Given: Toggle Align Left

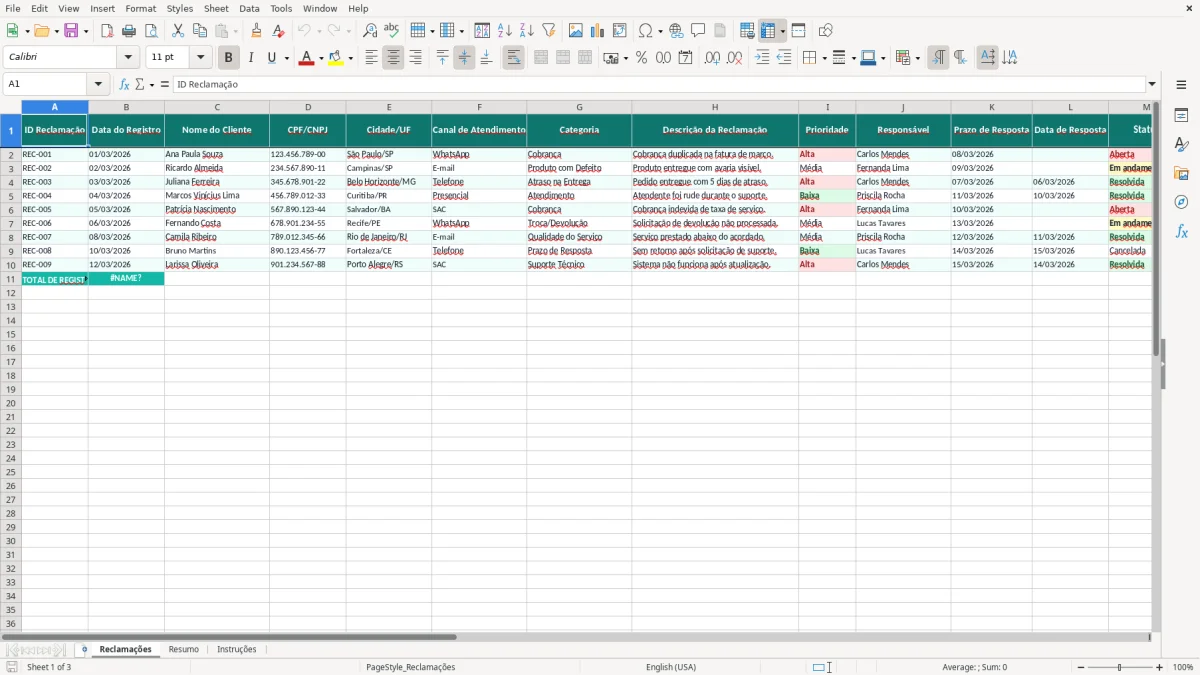Looking at the screenshot, I should (371, 58).
